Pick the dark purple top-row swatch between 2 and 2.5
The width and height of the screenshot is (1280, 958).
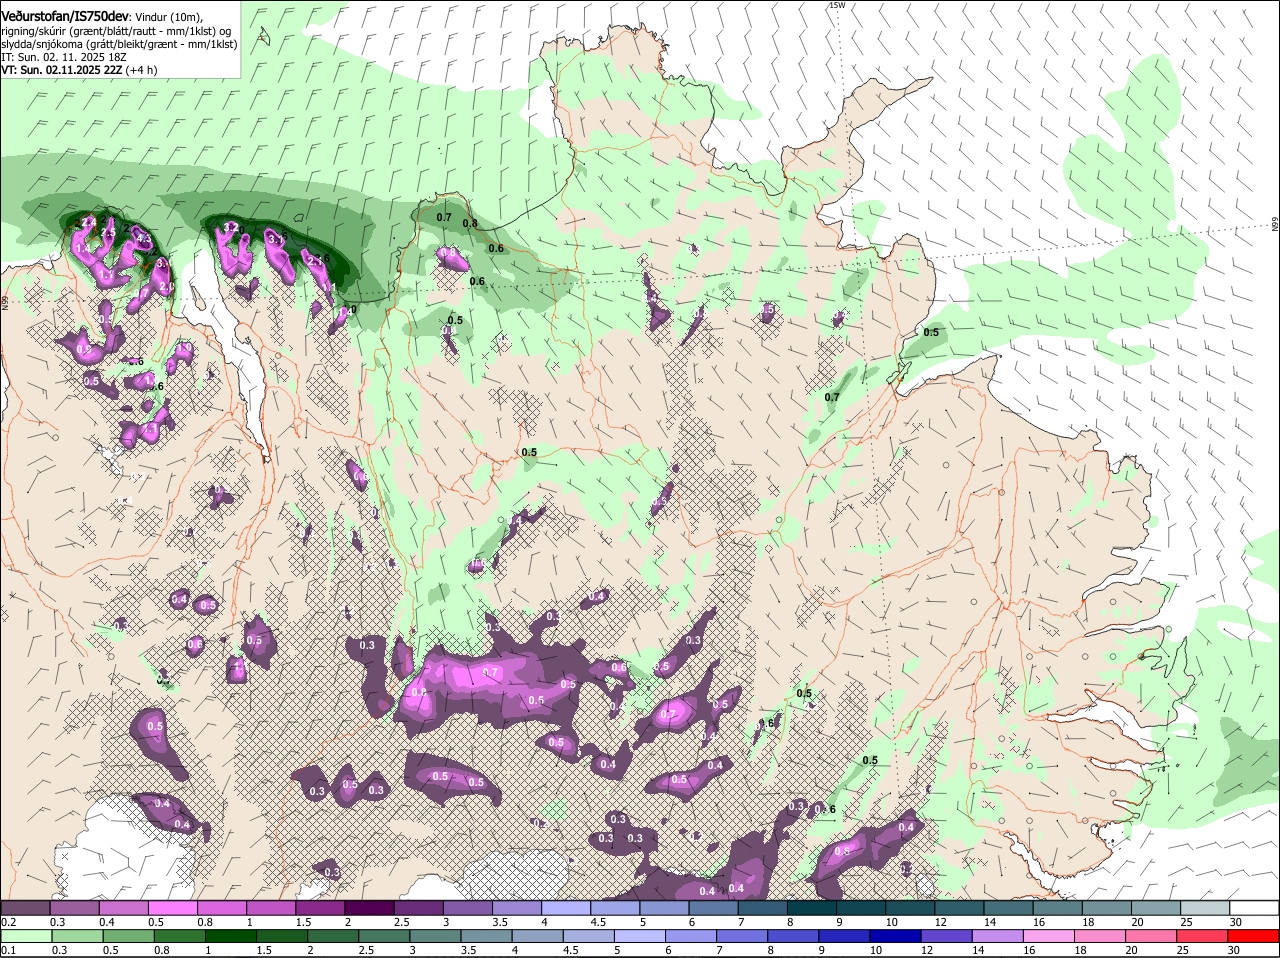coord(370,907)
